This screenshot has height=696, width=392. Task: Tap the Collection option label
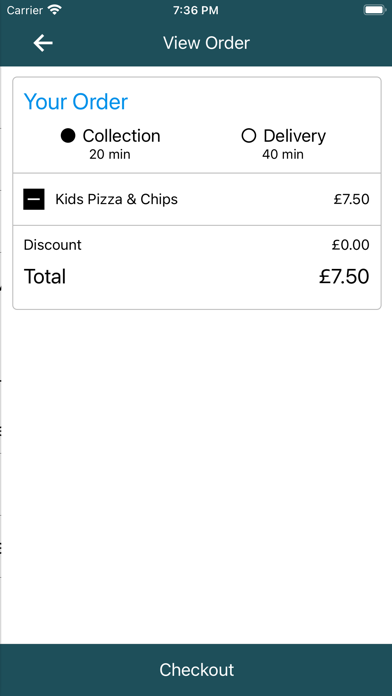[121, 136]
